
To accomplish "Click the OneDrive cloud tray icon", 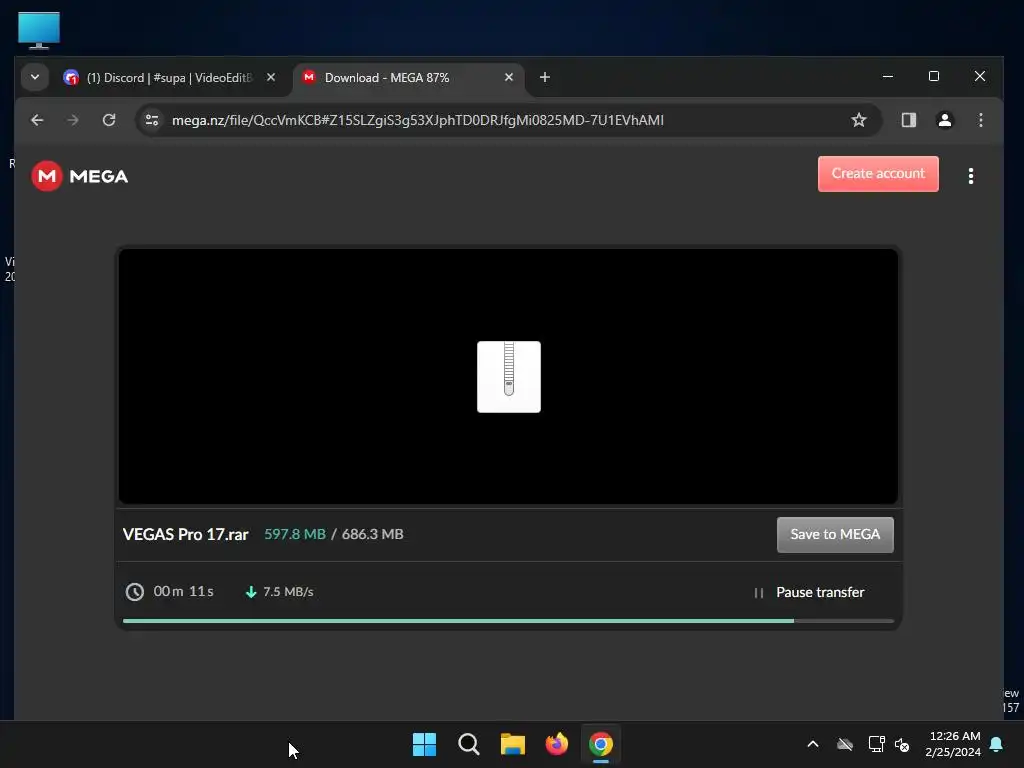I will (845, 744).
